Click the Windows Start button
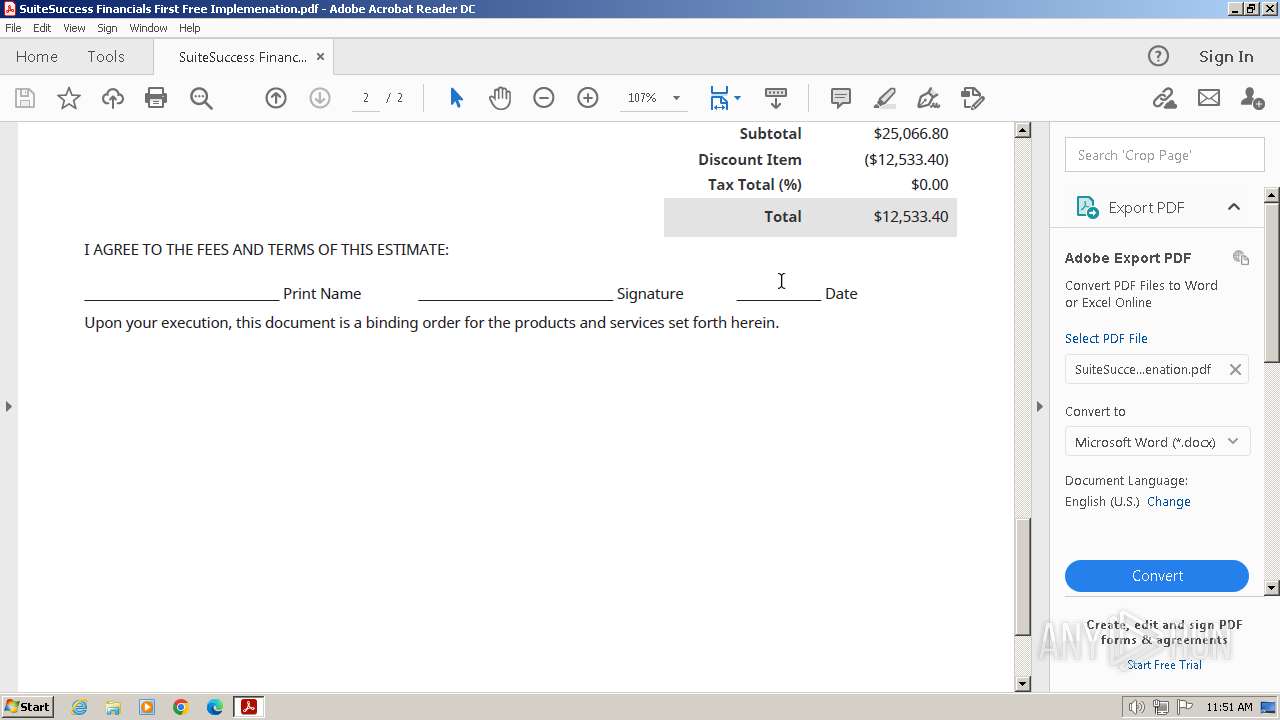Screen dimensions: 1280x720 point(28,707)
